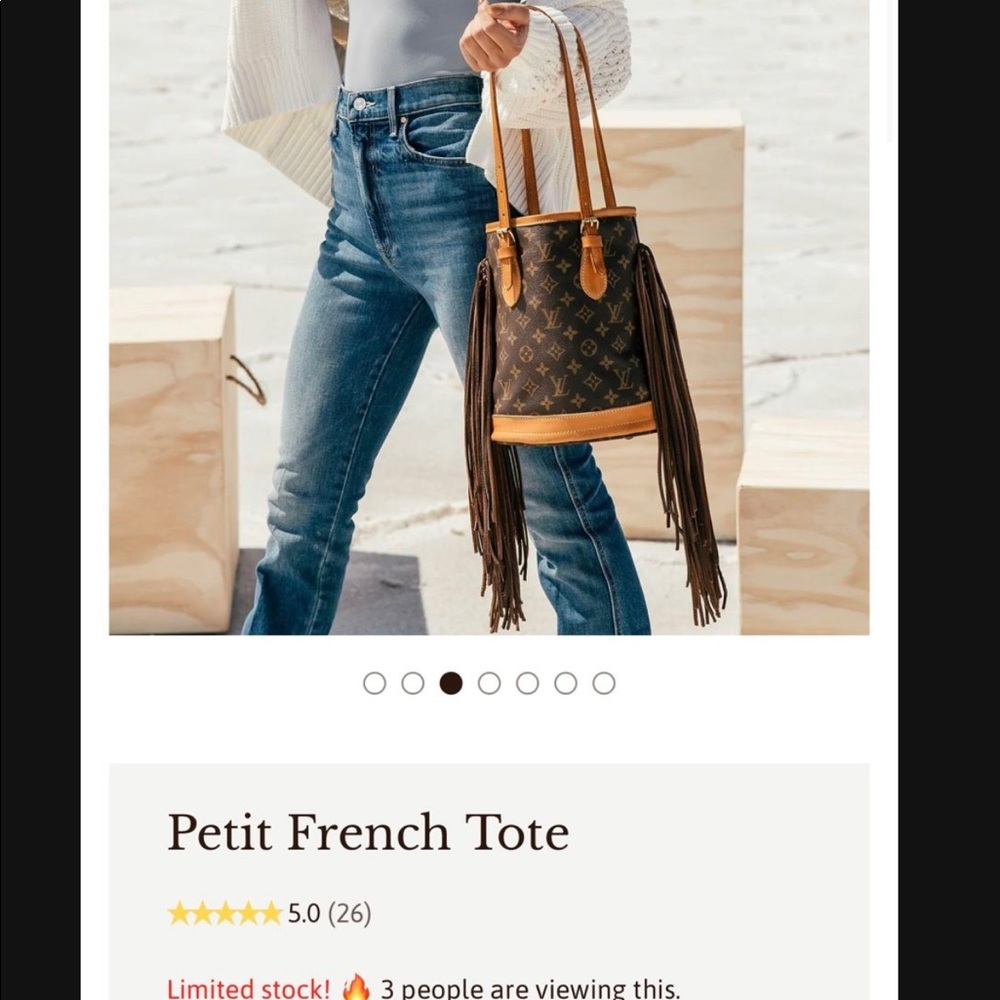1000x1000 pixels.
Task: Click the five-star rating icons
Action: click(x=224, y=913)
